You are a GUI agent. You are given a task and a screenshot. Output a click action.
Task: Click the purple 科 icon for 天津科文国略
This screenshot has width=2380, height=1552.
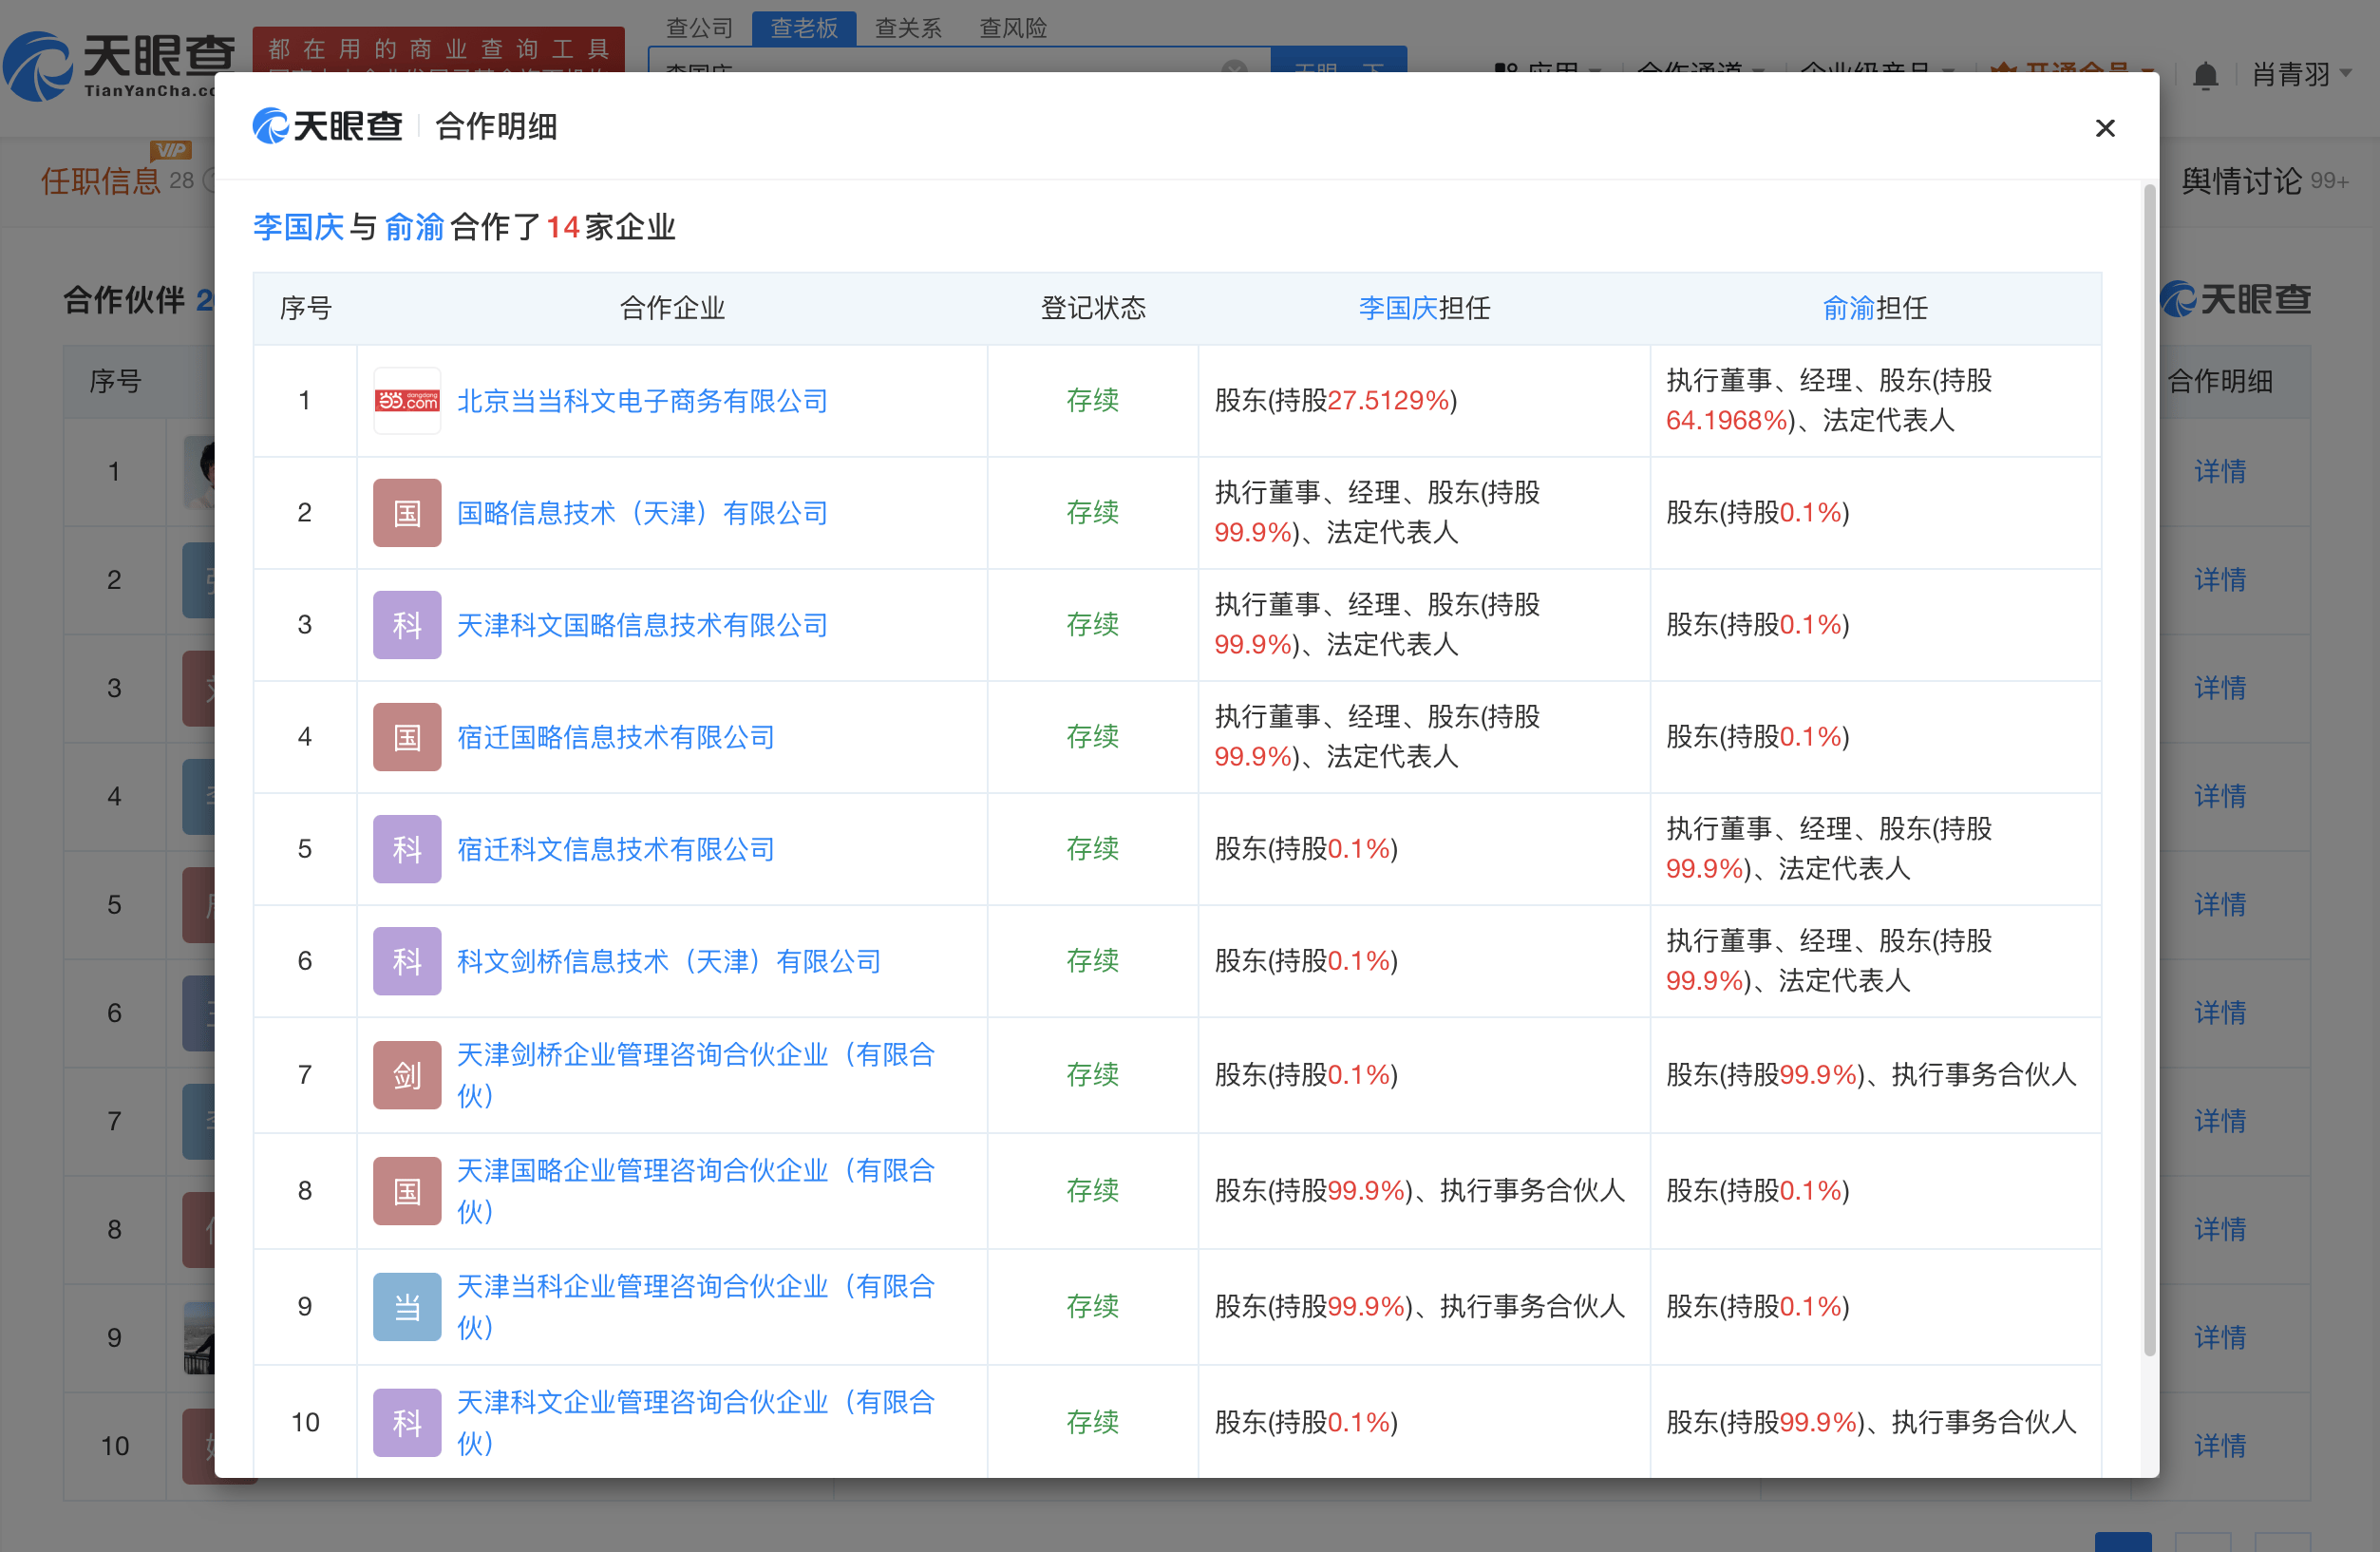coord(407,625)
